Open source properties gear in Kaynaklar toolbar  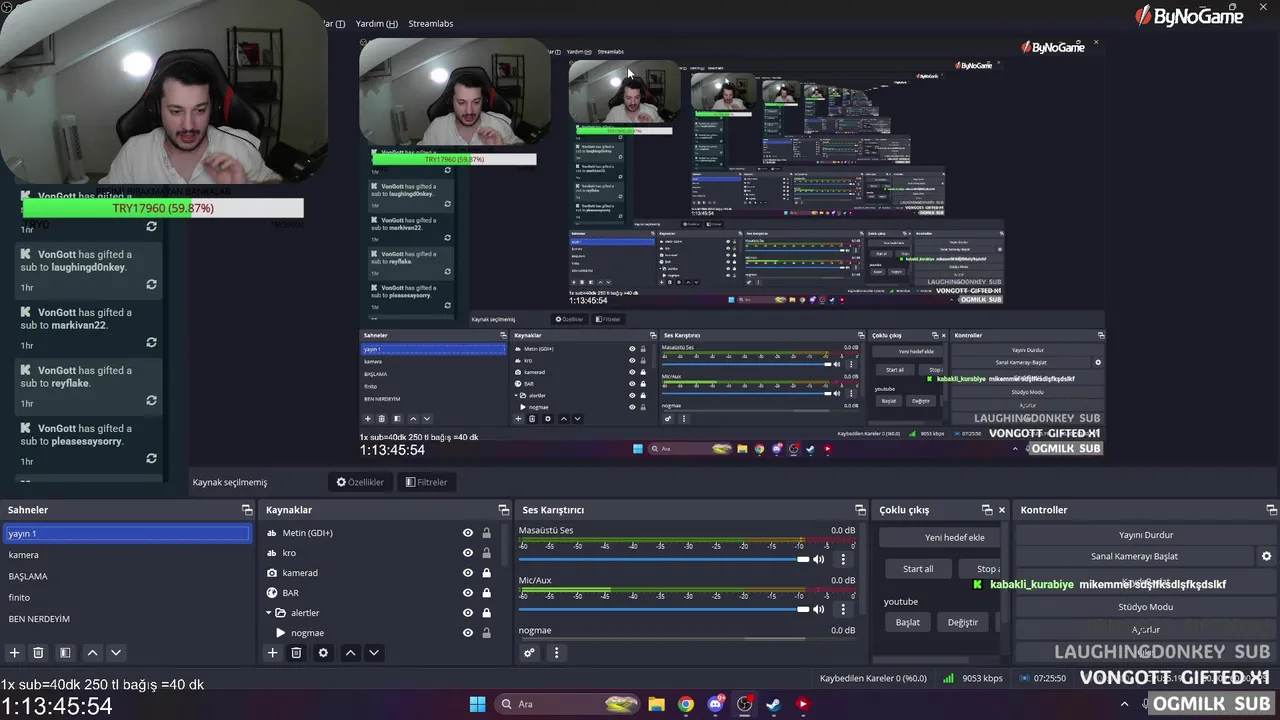tap(323, 653)
